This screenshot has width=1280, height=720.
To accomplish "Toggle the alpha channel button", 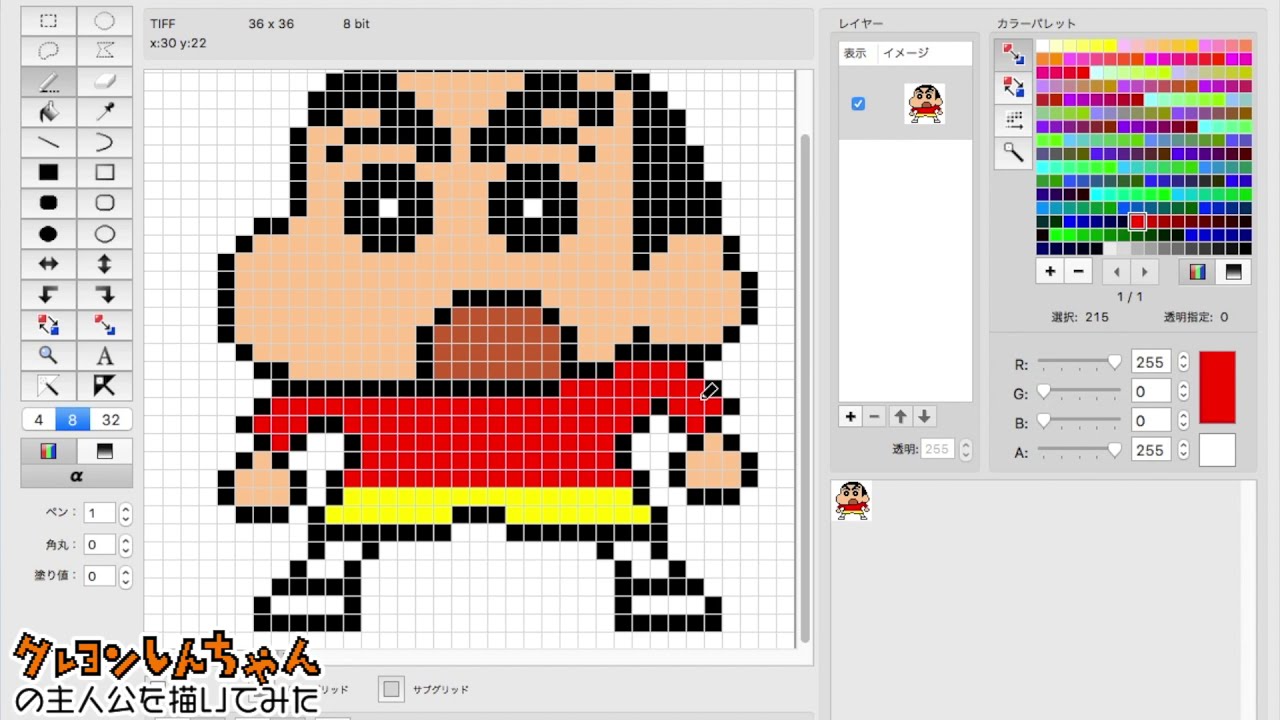I will click(x=76, y=476).
